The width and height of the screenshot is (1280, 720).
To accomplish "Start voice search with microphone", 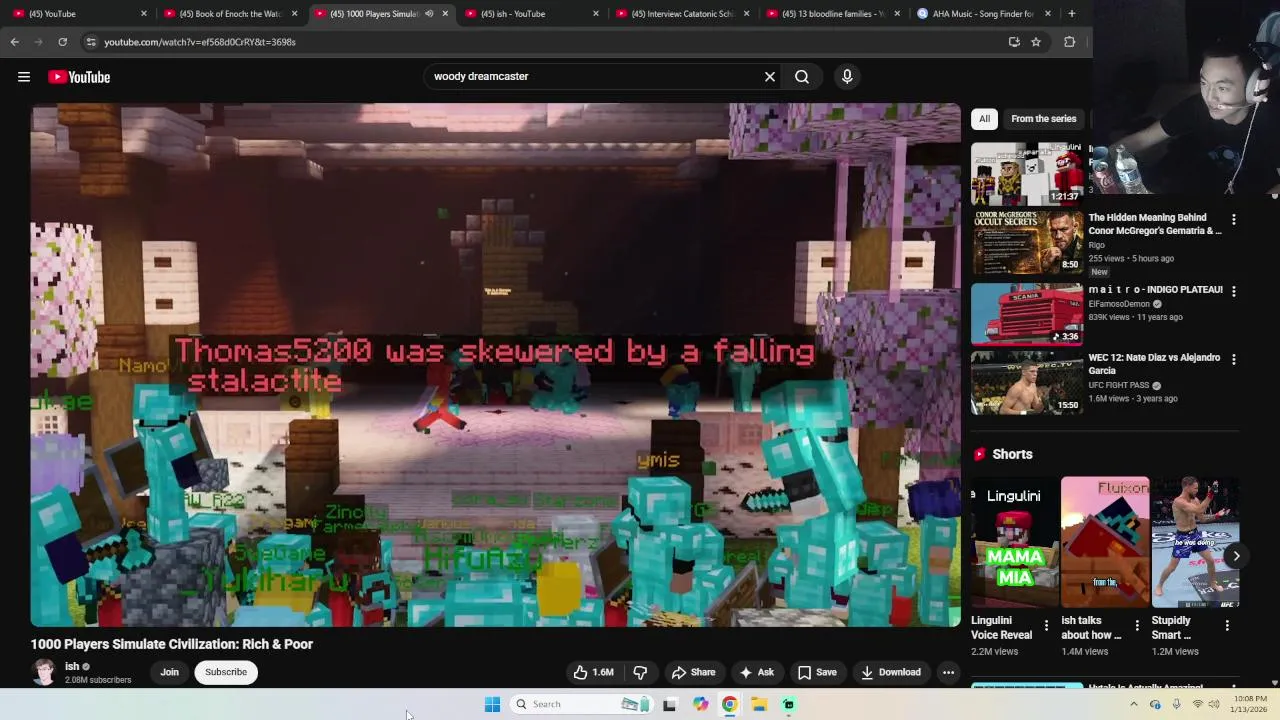I will click(x=847, y=76).
